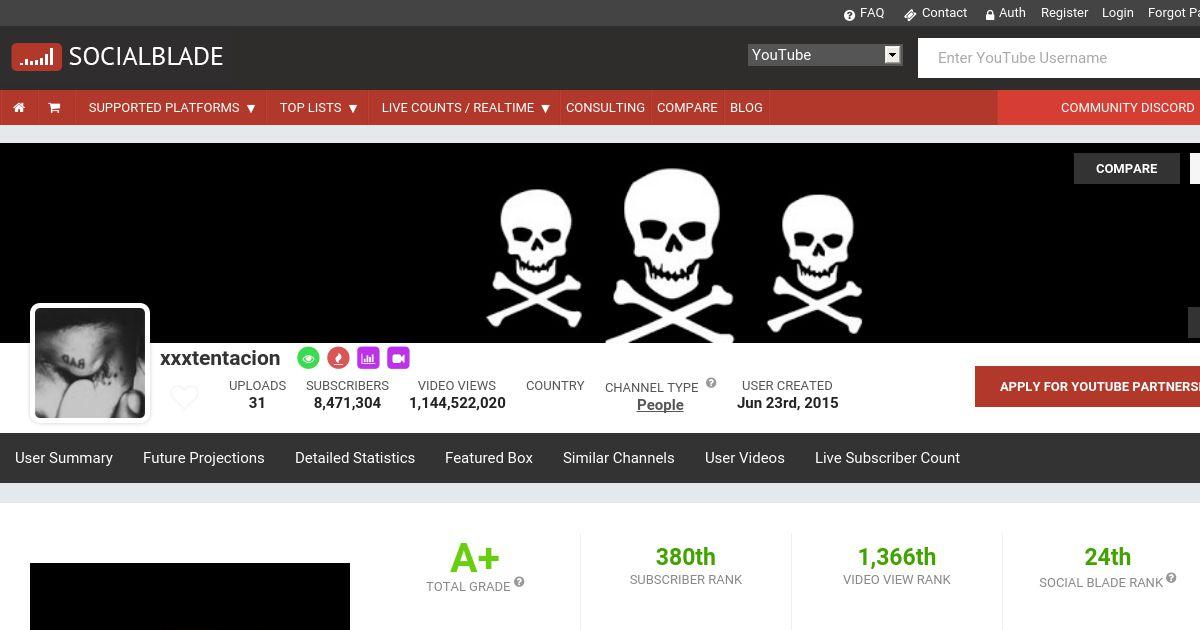The height and width of the screenshot is (630, 1200).
Task: Click help icon next to Total Grade
Action: click(x=519, y=582)
